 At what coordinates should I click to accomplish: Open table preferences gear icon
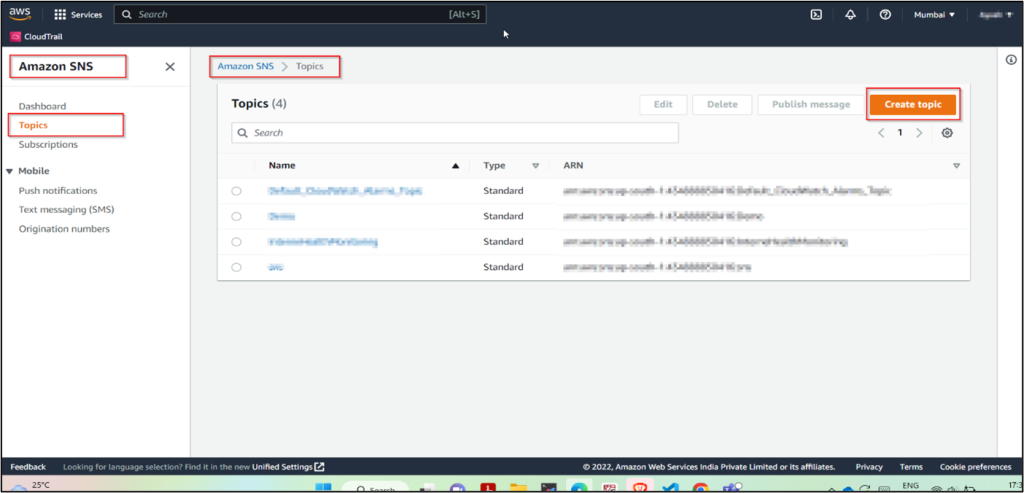(947, 133)
